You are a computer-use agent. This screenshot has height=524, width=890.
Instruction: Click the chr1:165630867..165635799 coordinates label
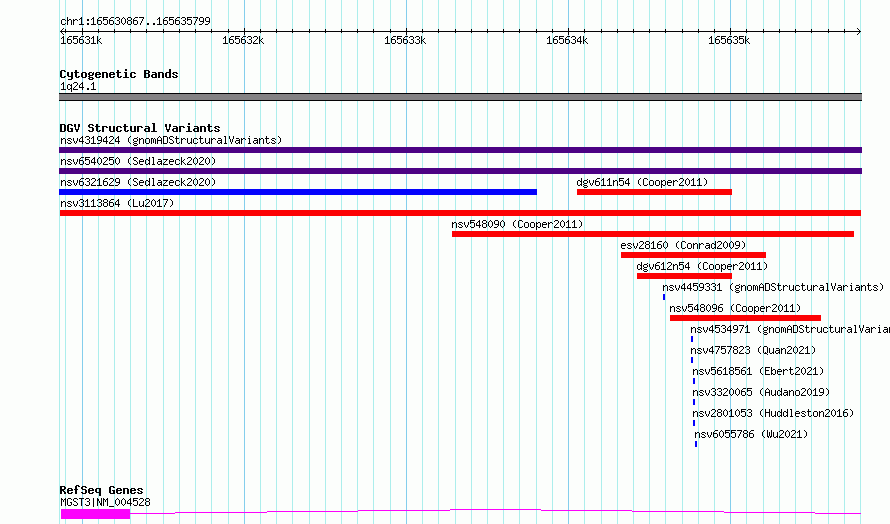pos(135,21)
